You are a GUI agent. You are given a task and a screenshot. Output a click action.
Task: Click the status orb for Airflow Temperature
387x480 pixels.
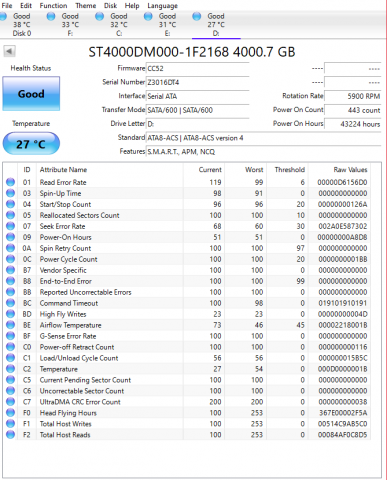[x=11, y=325]
